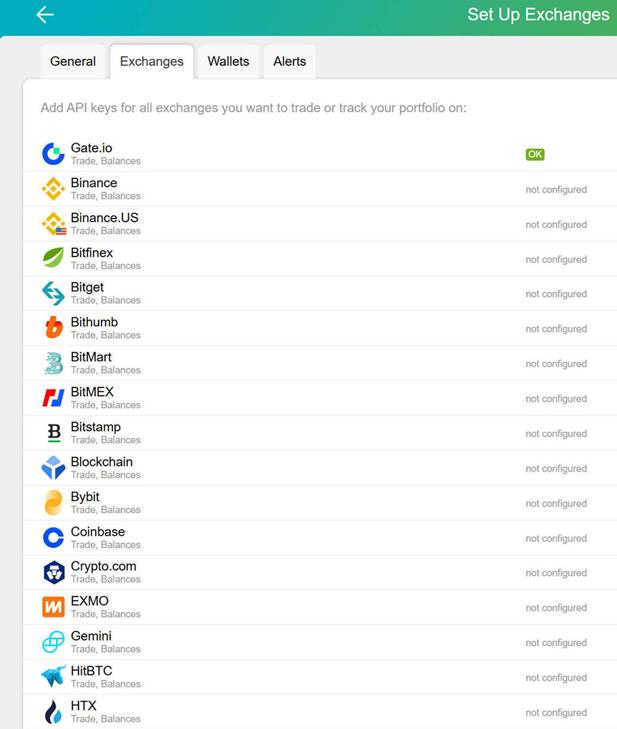Click 'not configured' next to Binance.US
The height and width of the screenshot is (729, 617).
556,225
